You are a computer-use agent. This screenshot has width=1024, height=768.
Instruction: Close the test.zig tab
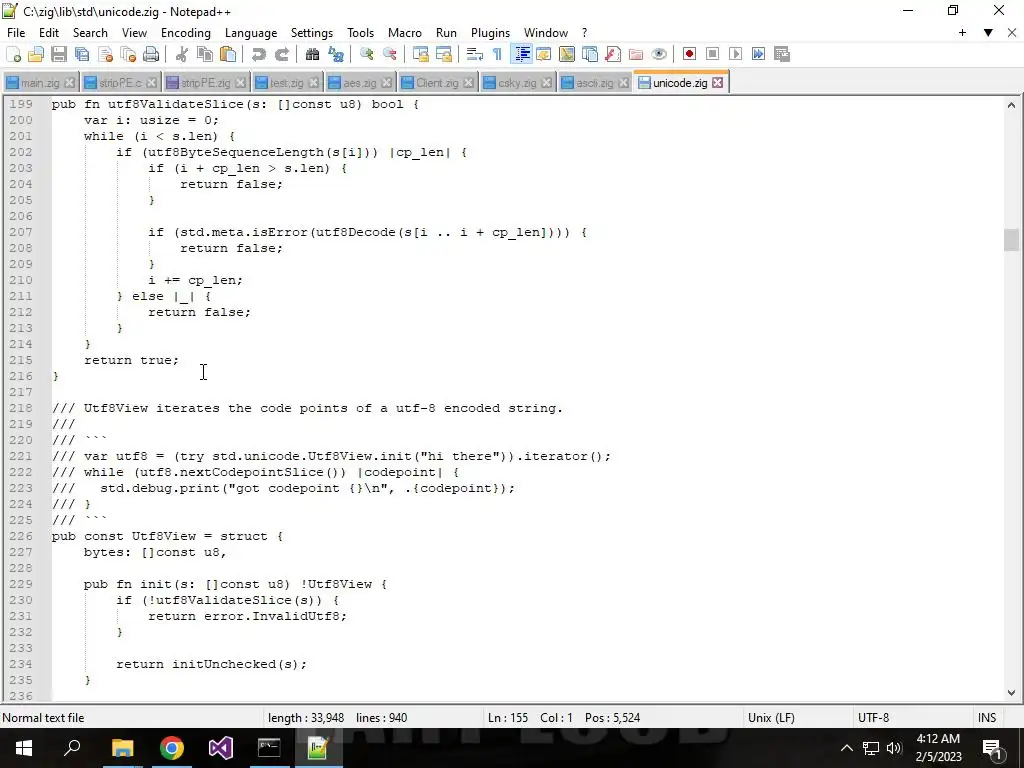(313, 83)
